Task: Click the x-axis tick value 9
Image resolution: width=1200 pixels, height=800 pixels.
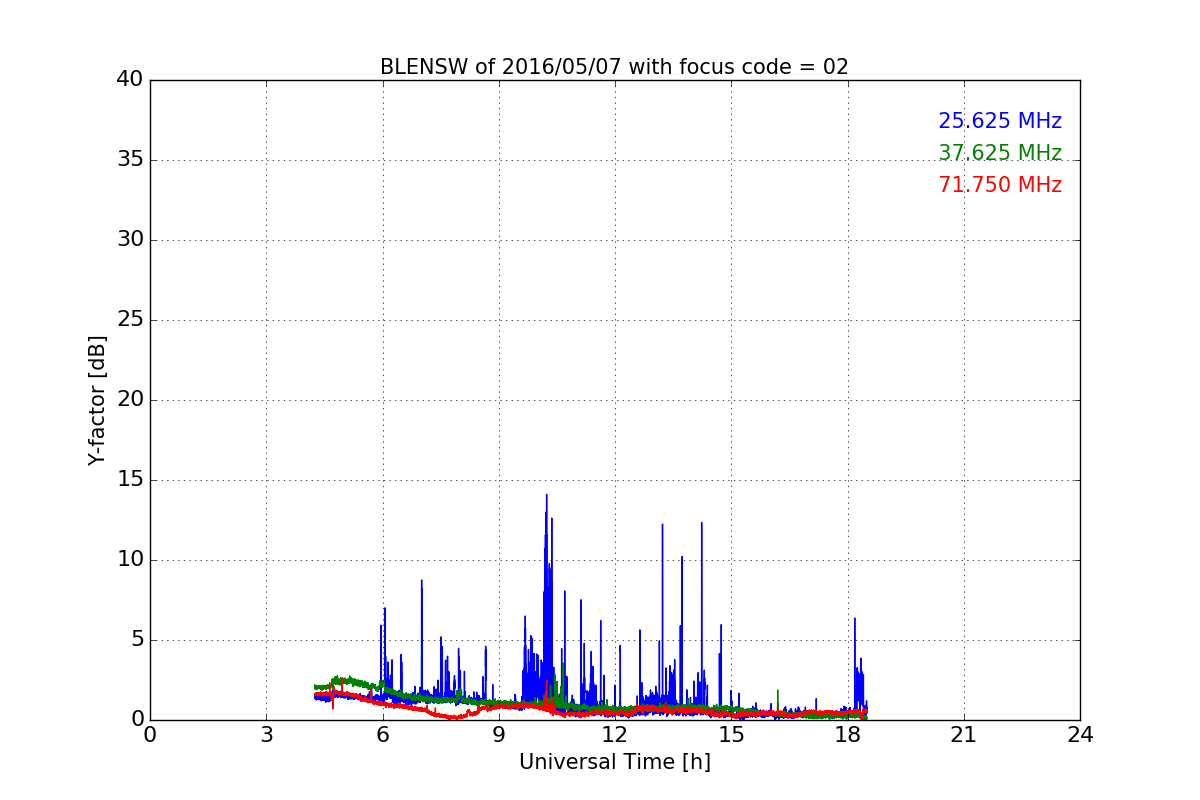Action: click(499, 735)
